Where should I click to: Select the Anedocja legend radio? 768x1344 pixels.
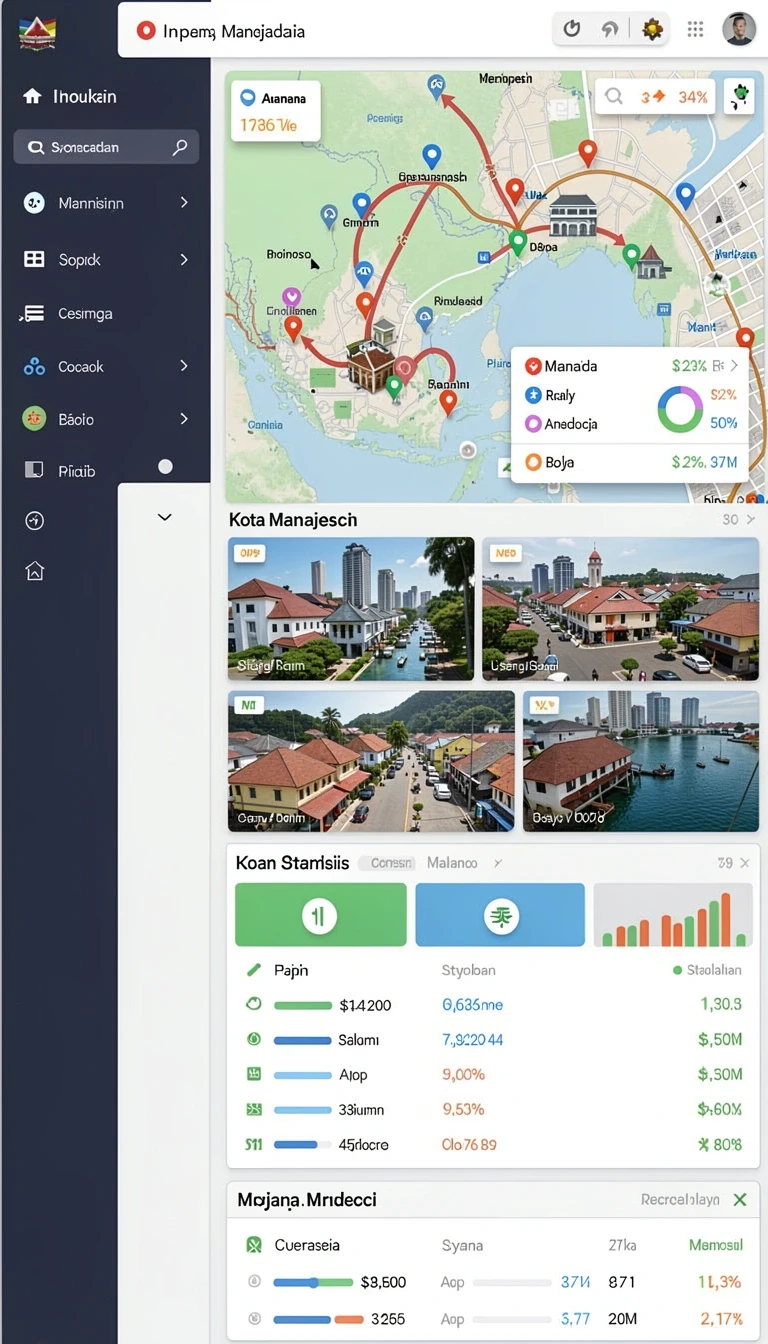click(533, 423)
